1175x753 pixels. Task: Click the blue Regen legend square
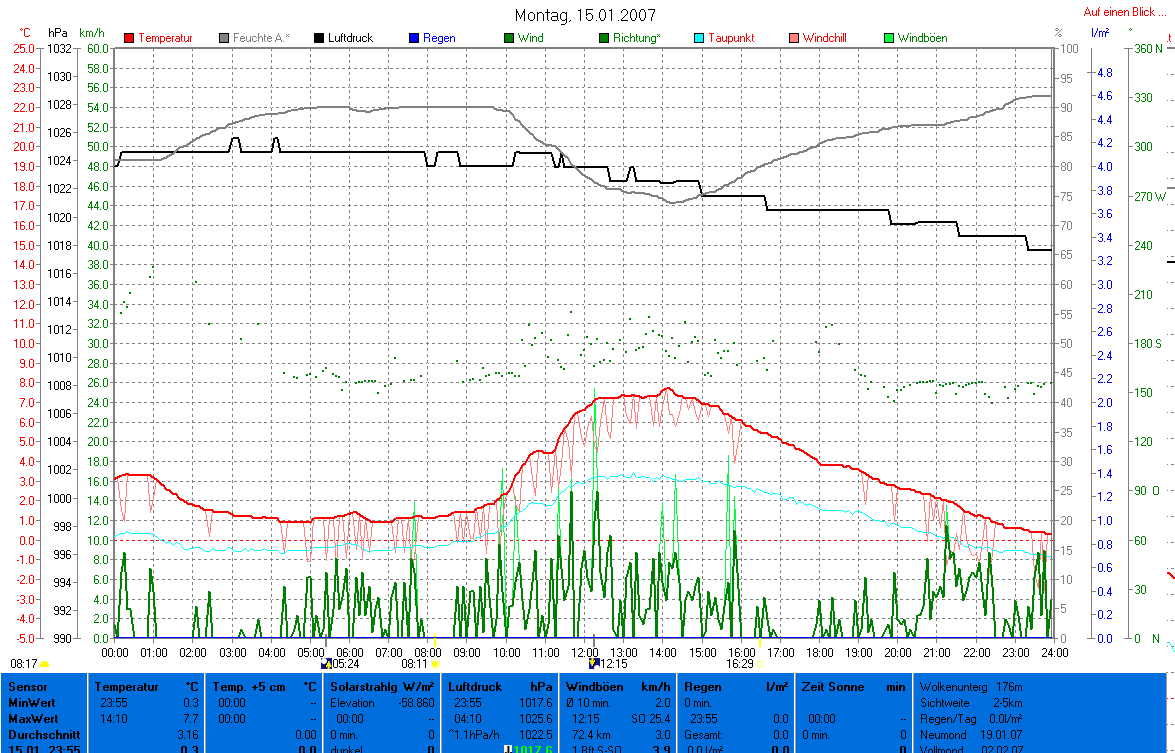[413, 38]
